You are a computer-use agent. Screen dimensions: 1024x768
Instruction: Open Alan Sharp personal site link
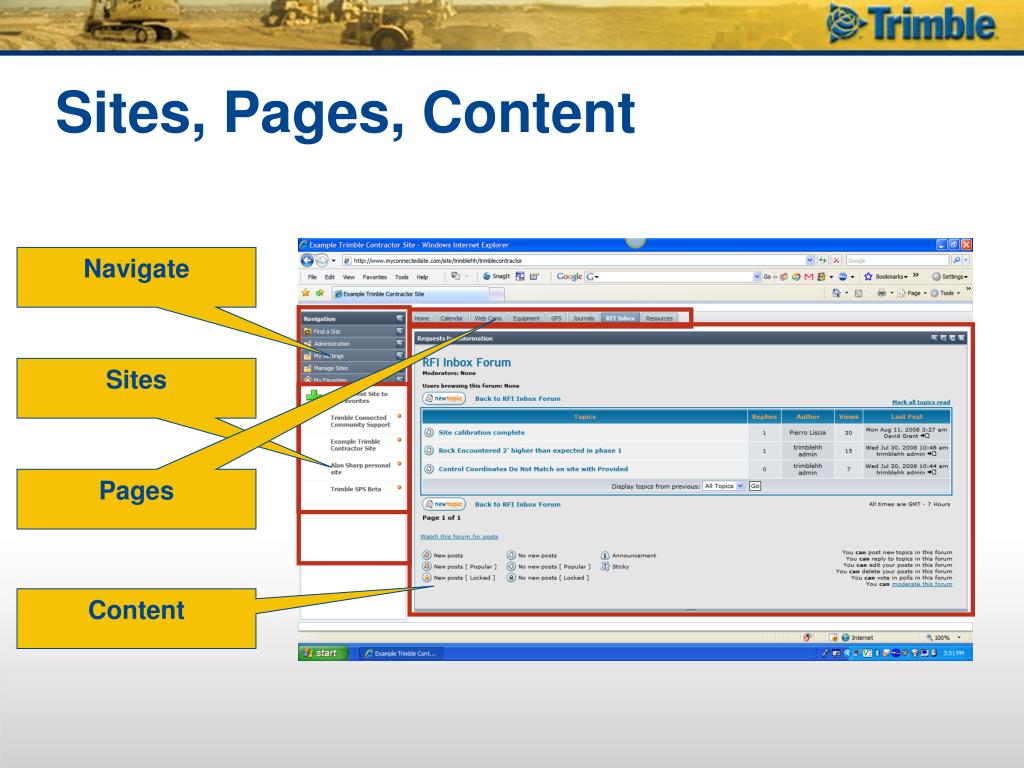(x=360, y=468)
